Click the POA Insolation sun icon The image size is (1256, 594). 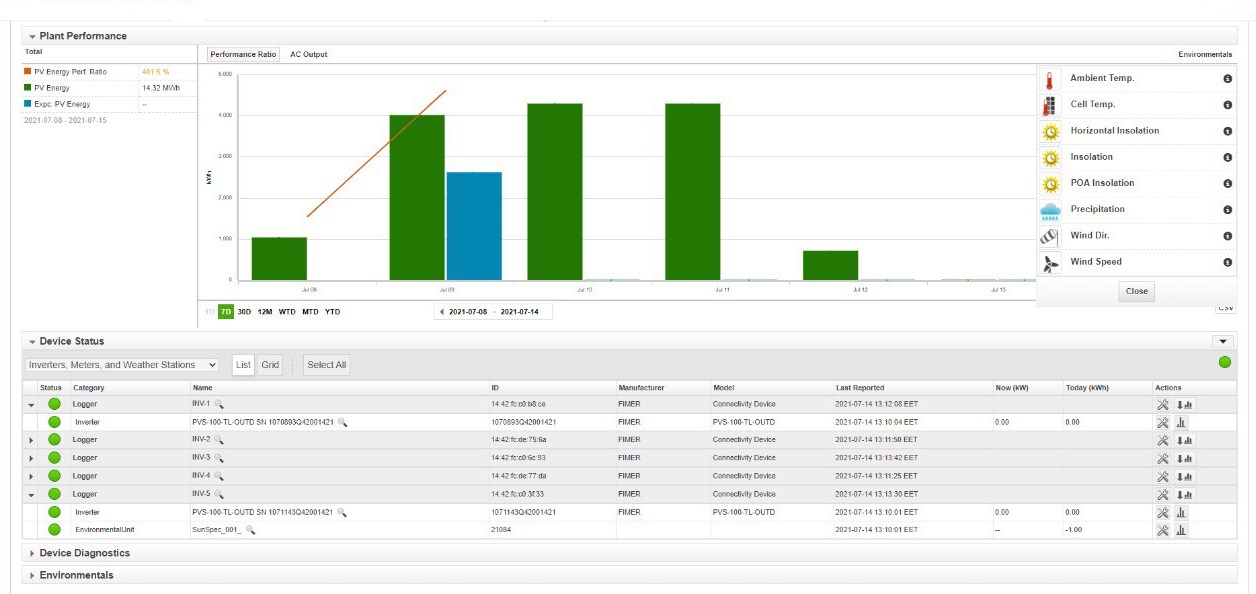[1050, 184]
